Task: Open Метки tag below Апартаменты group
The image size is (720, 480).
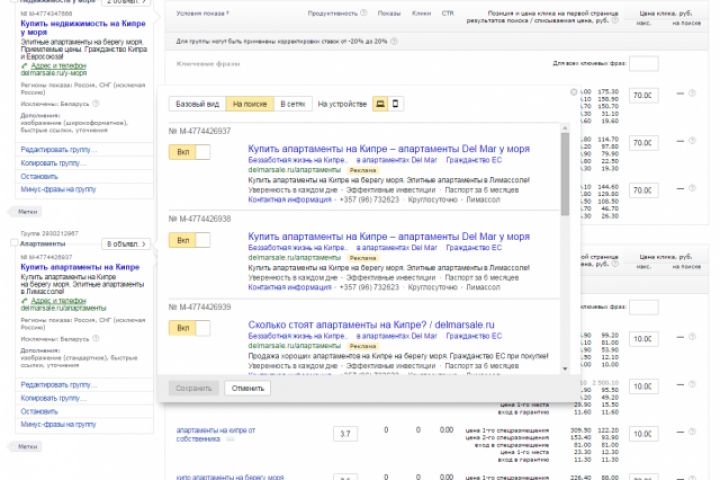Action: (28, 446)
